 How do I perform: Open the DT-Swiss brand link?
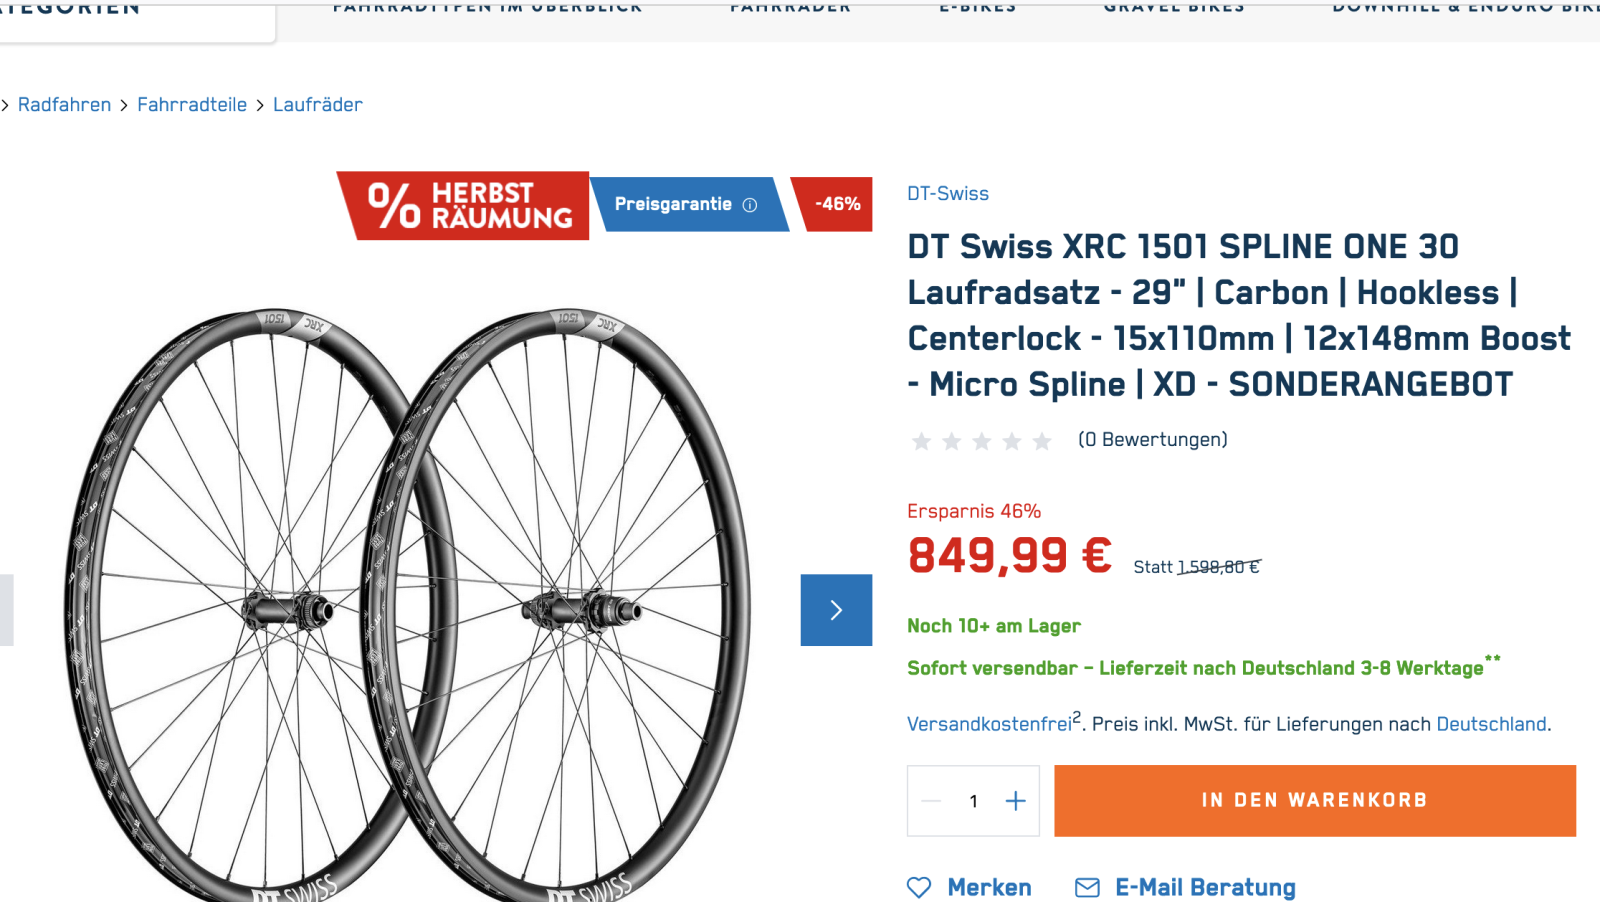coord(948,194)
